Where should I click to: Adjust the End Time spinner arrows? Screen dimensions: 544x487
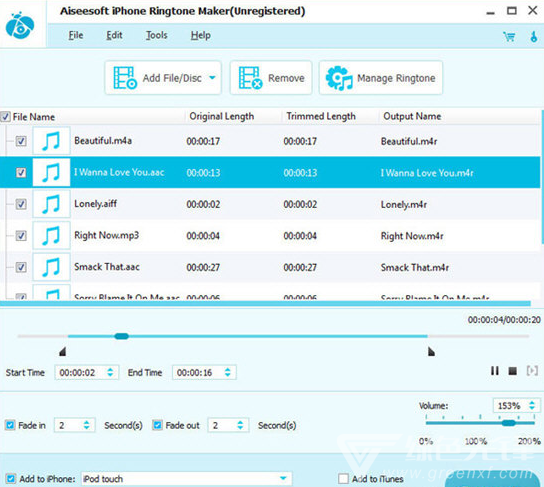point(228,373)
